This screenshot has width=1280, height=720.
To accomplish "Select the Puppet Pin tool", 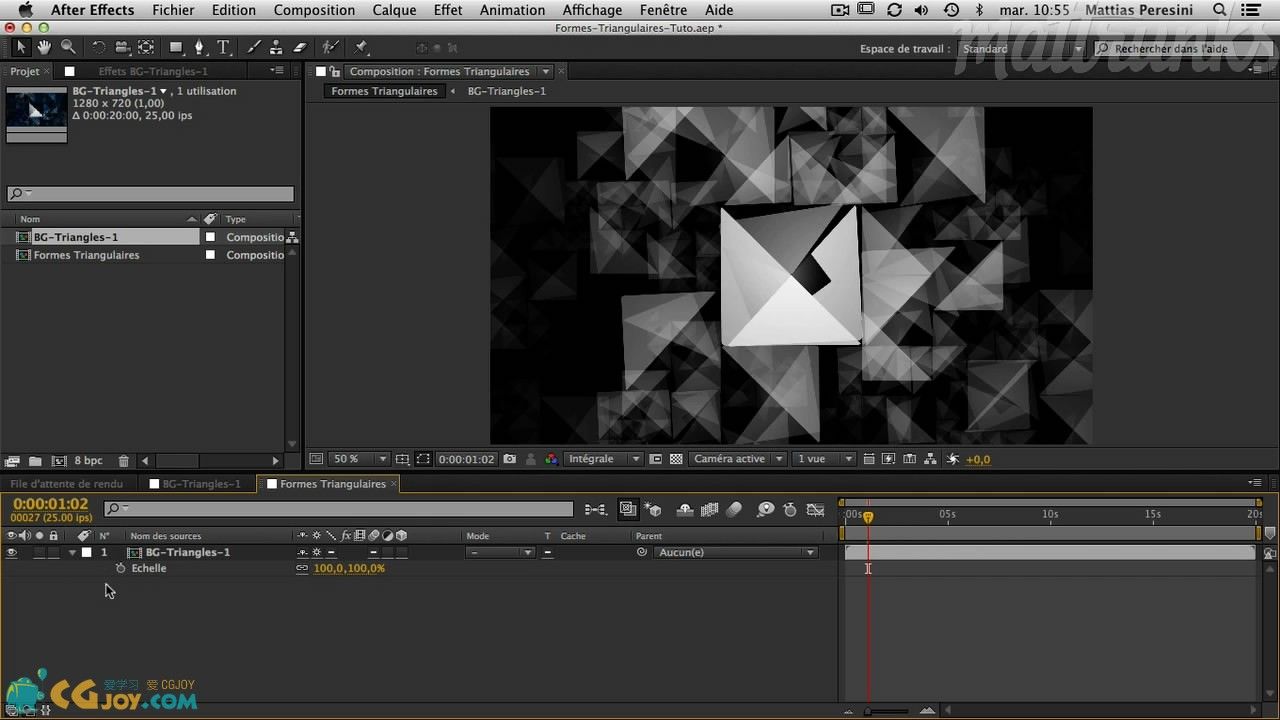I will (x=361, y=48).
